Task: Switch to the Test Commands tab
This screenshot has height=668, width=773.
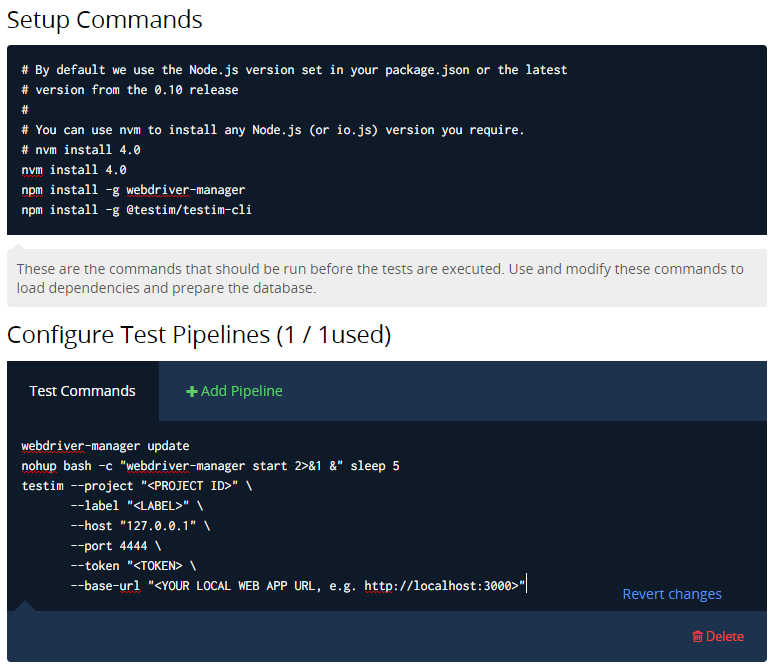Action: pyautogui.click(x=82, y=391)
